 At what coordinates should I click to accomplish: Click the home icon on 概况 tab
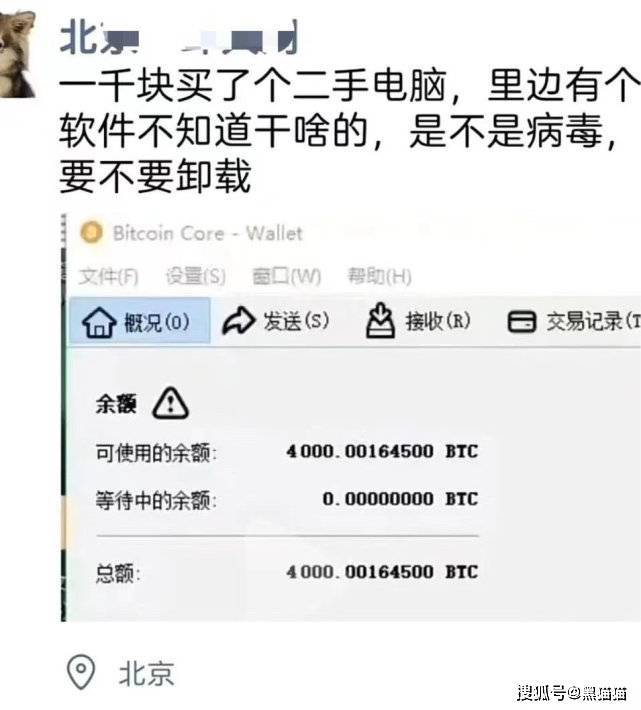[x=99, y=321]
